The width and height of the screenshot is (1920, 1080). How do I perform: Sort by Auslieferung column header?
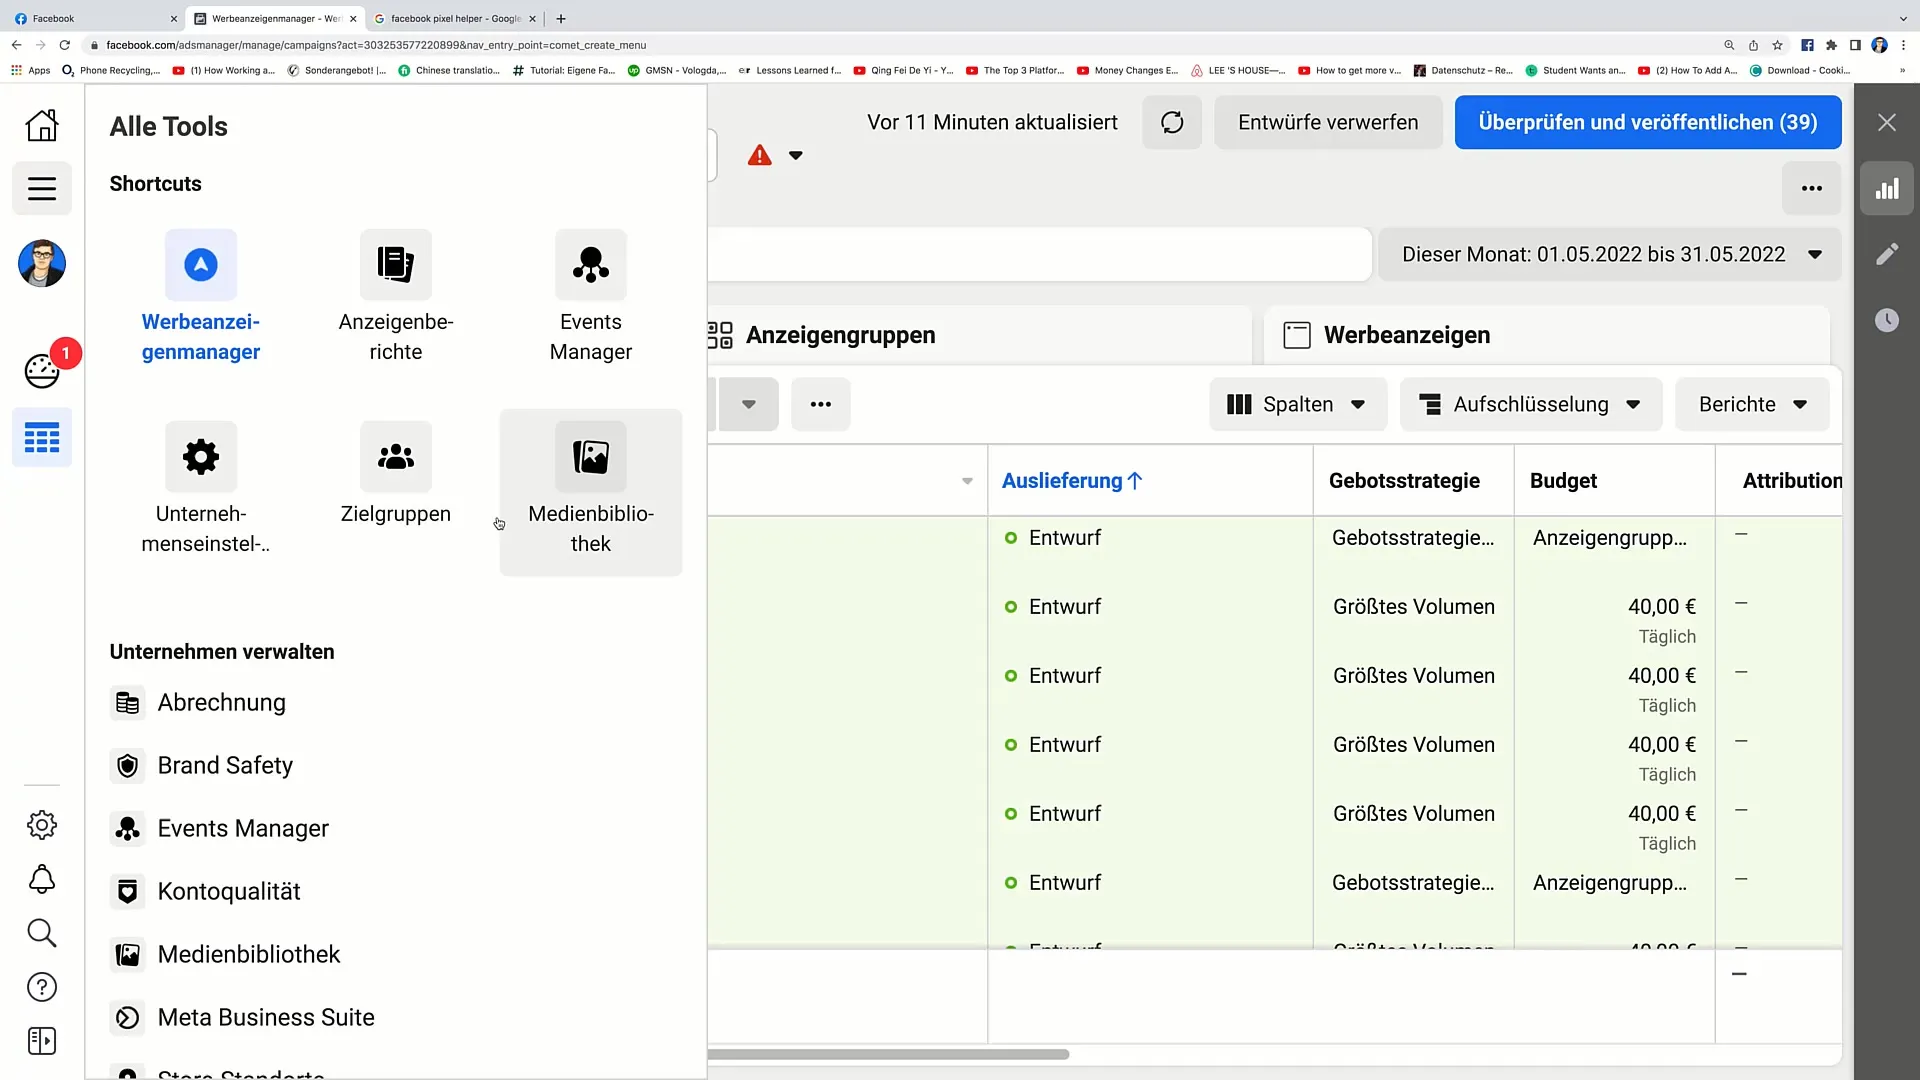click(1072, 481)
